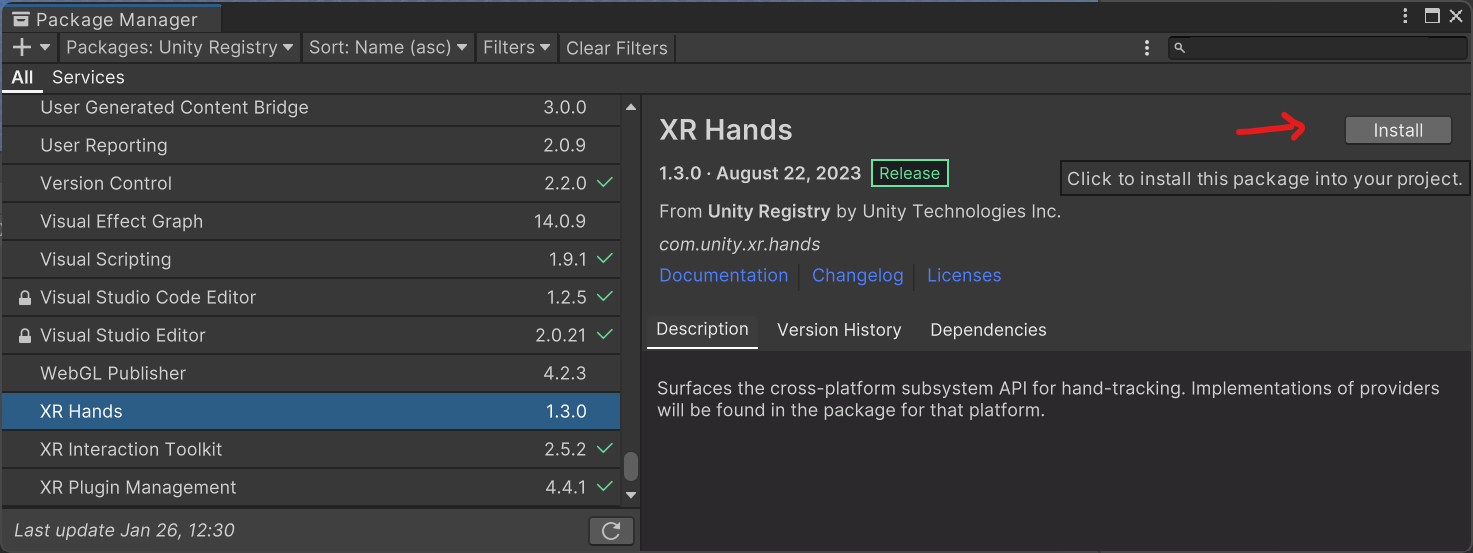Install the XR Hands package

(1397, 130)
